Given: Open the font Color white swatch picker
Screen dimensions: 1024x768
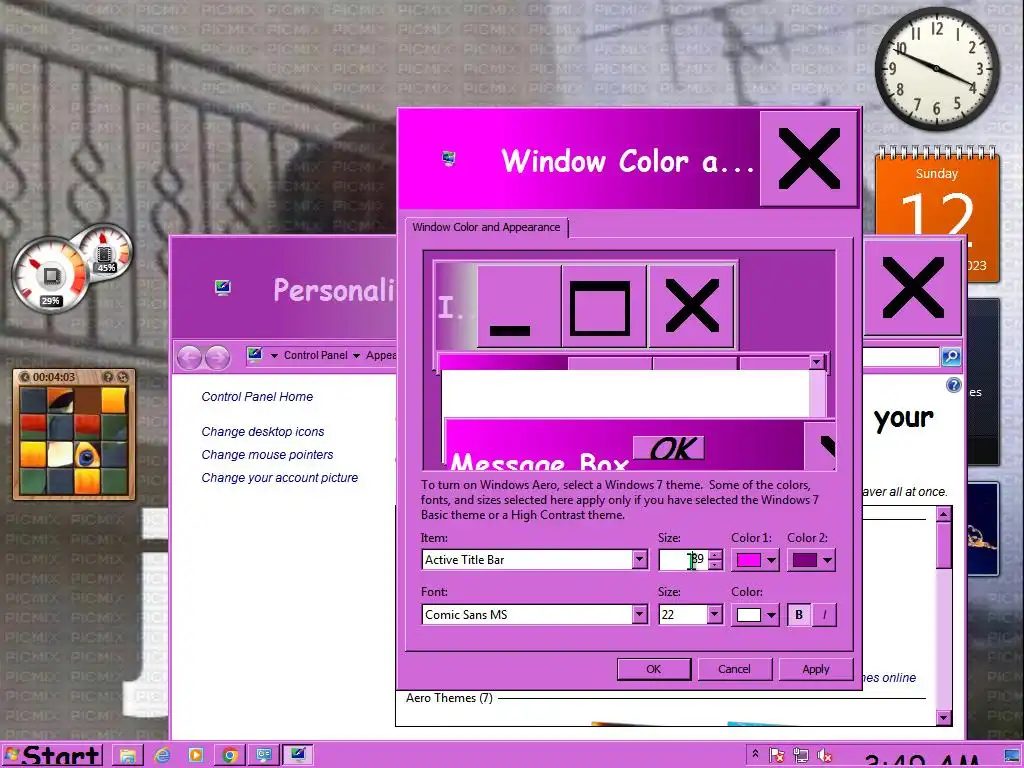Looking at the screenshot, I should [x=755, y=615].
